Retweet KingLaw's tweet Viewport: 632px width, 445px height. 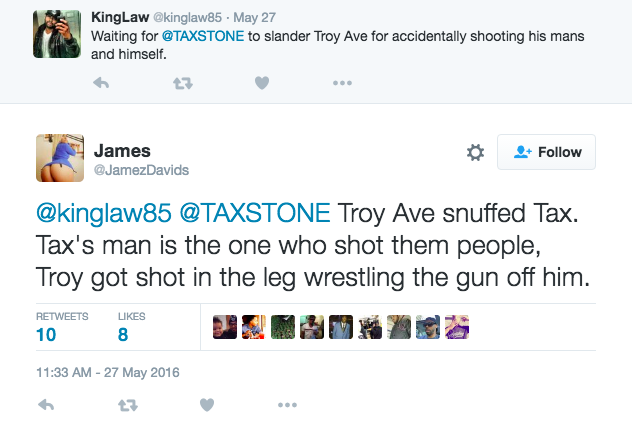pyautogui.click(x=182, y=84)
